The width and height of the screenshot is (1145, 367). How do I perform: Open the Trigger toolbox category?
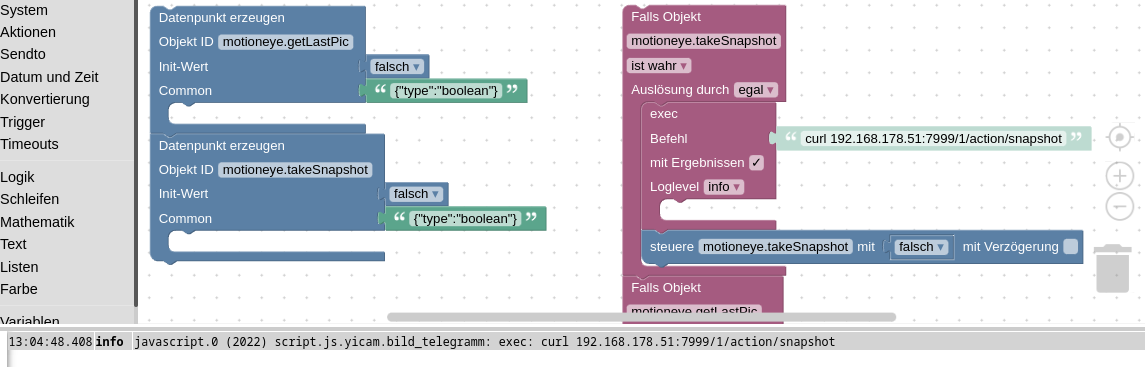23,122
